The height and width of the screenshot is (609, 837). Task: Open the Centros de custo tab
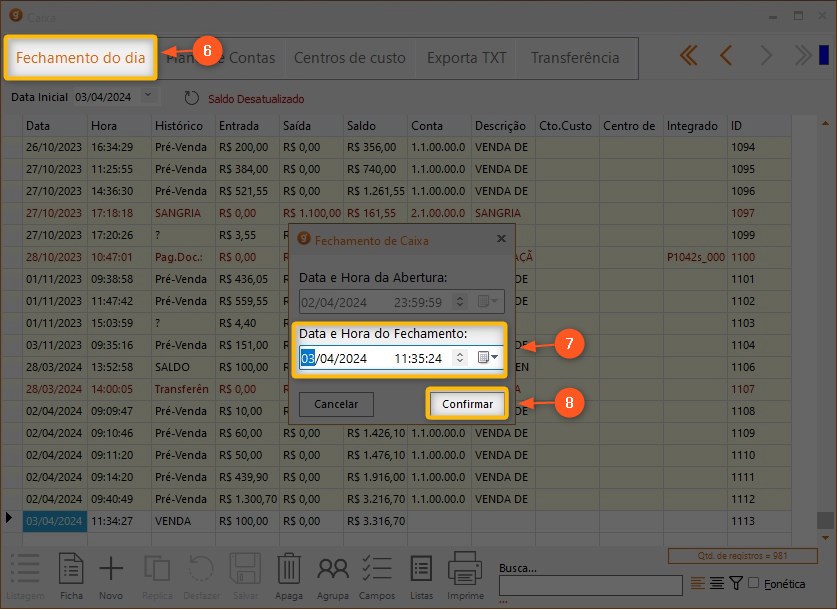pyautogui.click(x=349, y=58)
